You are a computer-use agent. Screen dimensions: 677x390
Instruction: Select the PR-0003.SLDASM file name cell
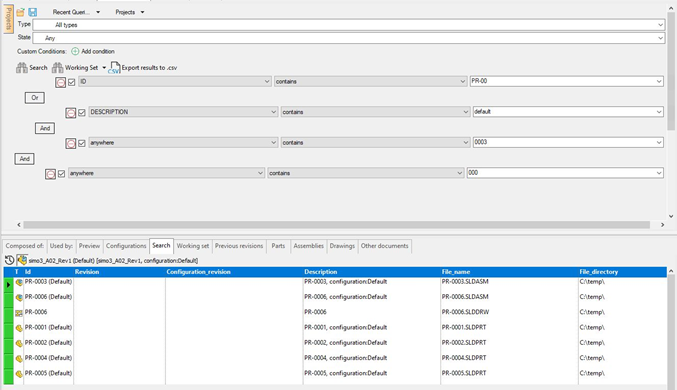tap(509, 282)
